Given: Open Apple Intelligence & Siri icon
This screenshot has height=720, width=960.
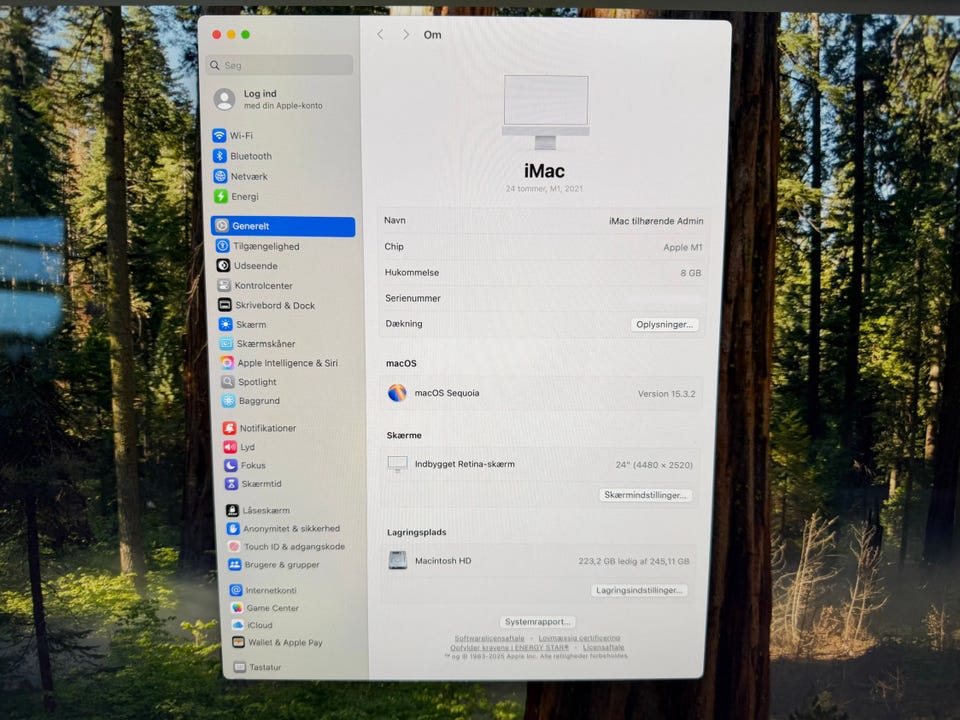Looking at the screenshot, I should [x=227, y=363].
